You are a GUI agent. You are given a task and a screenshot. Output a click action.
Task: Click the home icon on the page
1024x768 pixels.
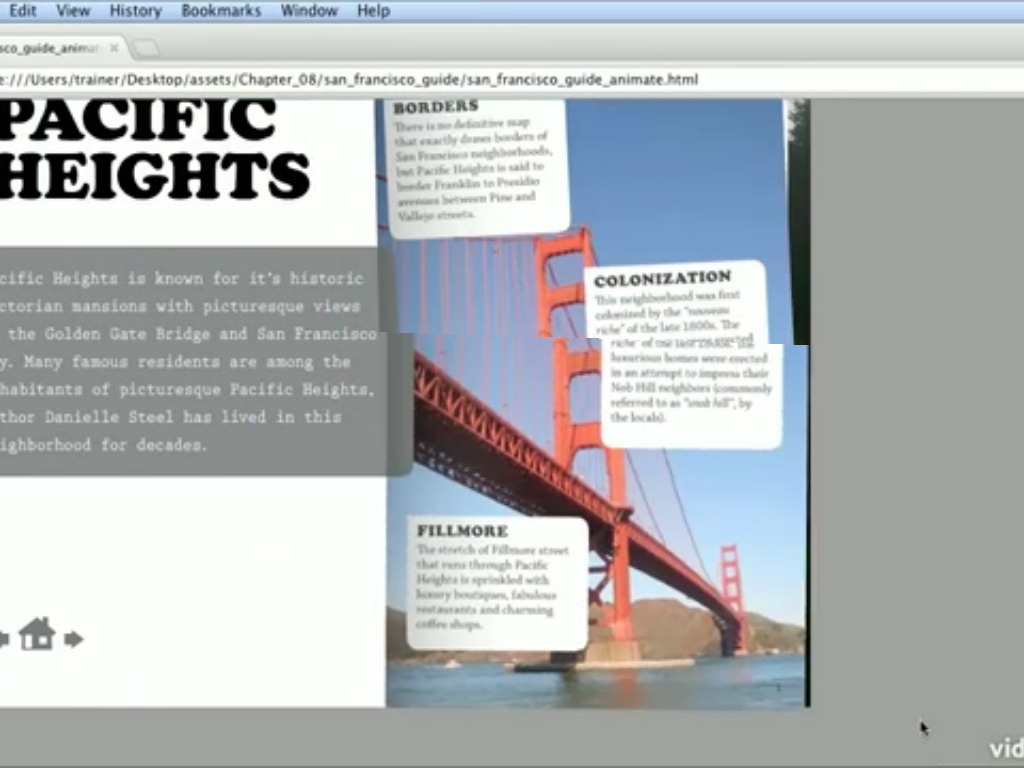[37, 633]
